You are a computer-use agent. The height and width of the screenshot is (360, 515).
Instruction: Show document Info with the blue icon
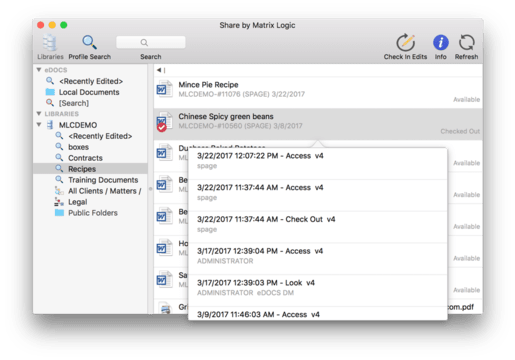pos(440,43)
